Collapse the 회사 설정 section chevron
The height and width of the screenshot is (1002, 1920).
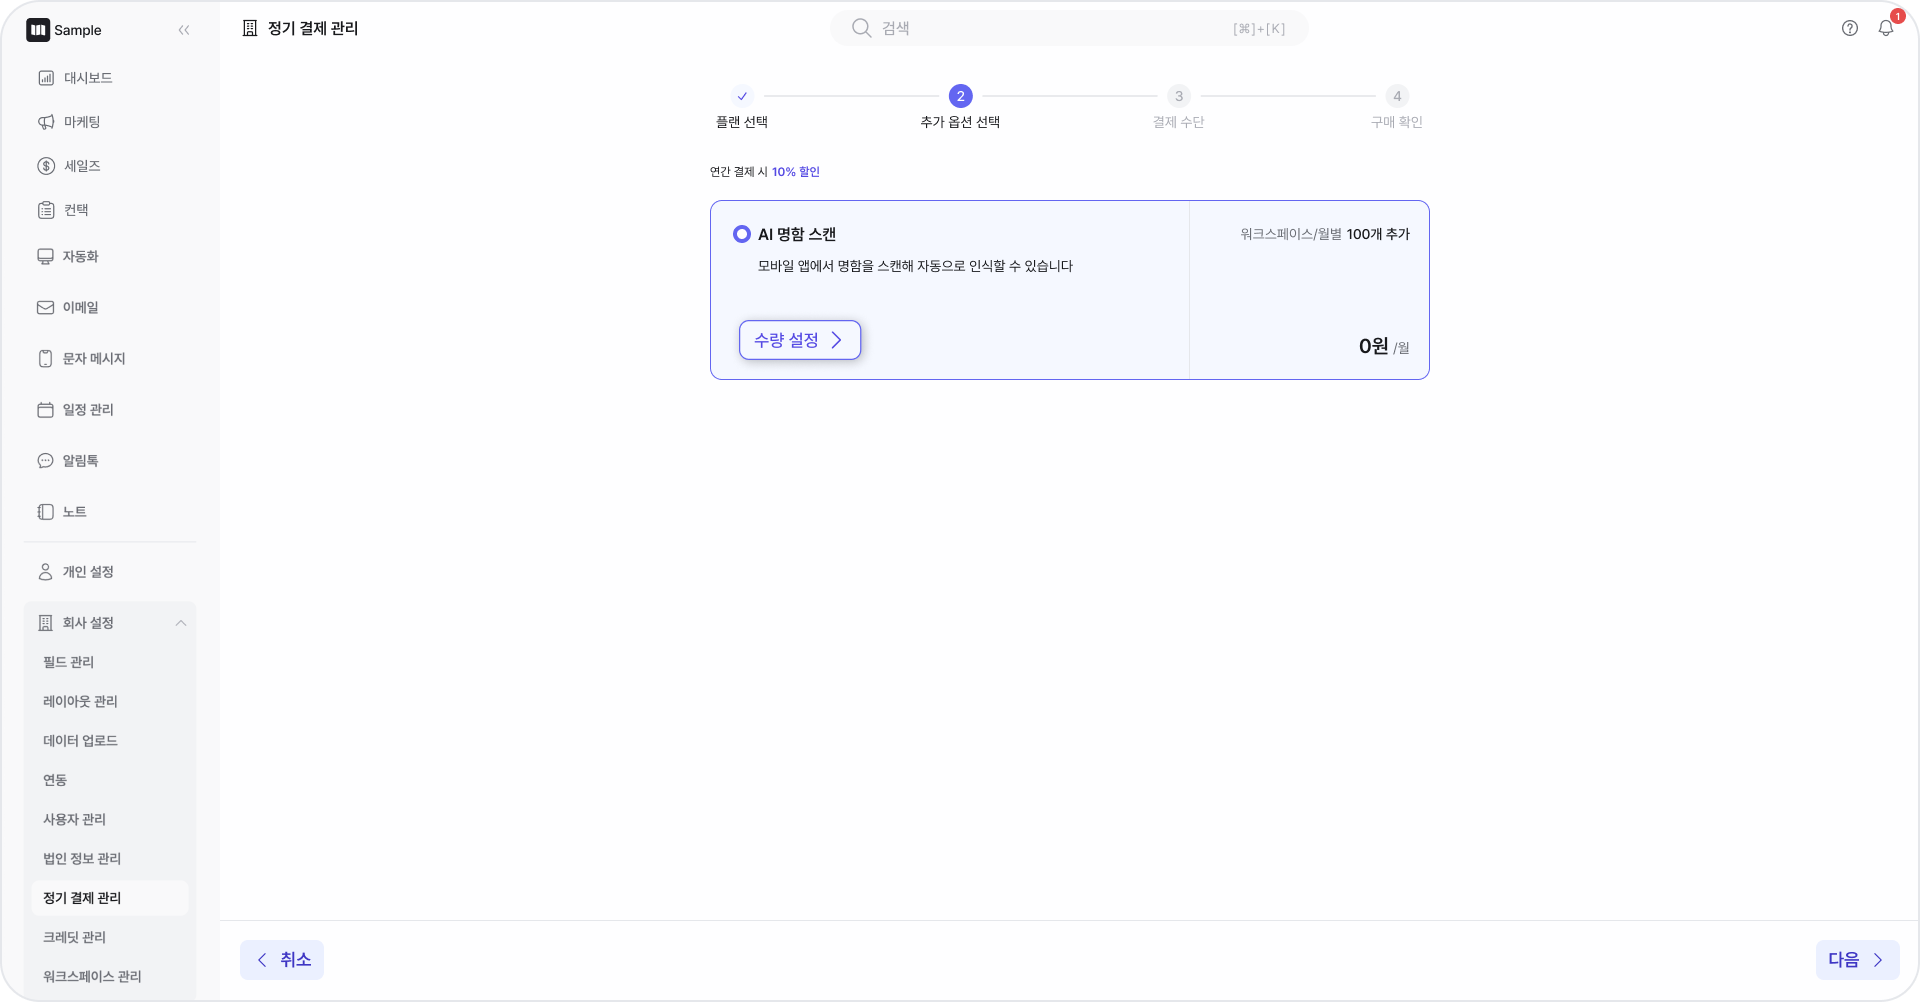click(181, 623)
